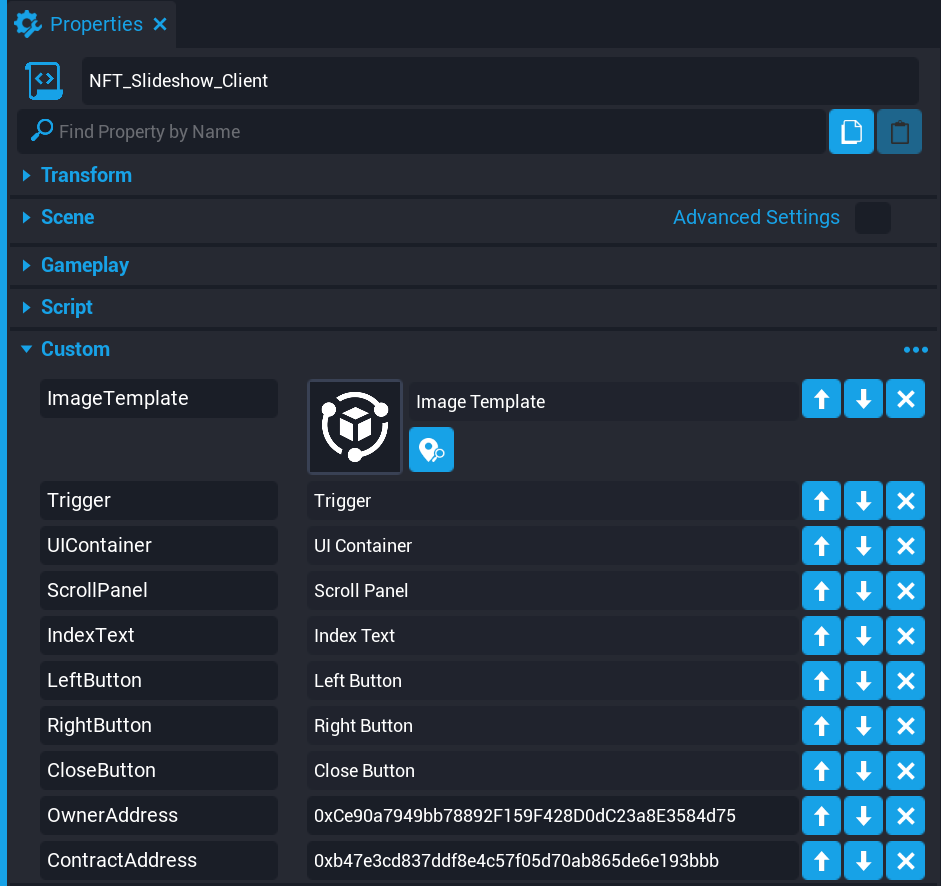Click the script icon beside the object name

click(44, 81)
